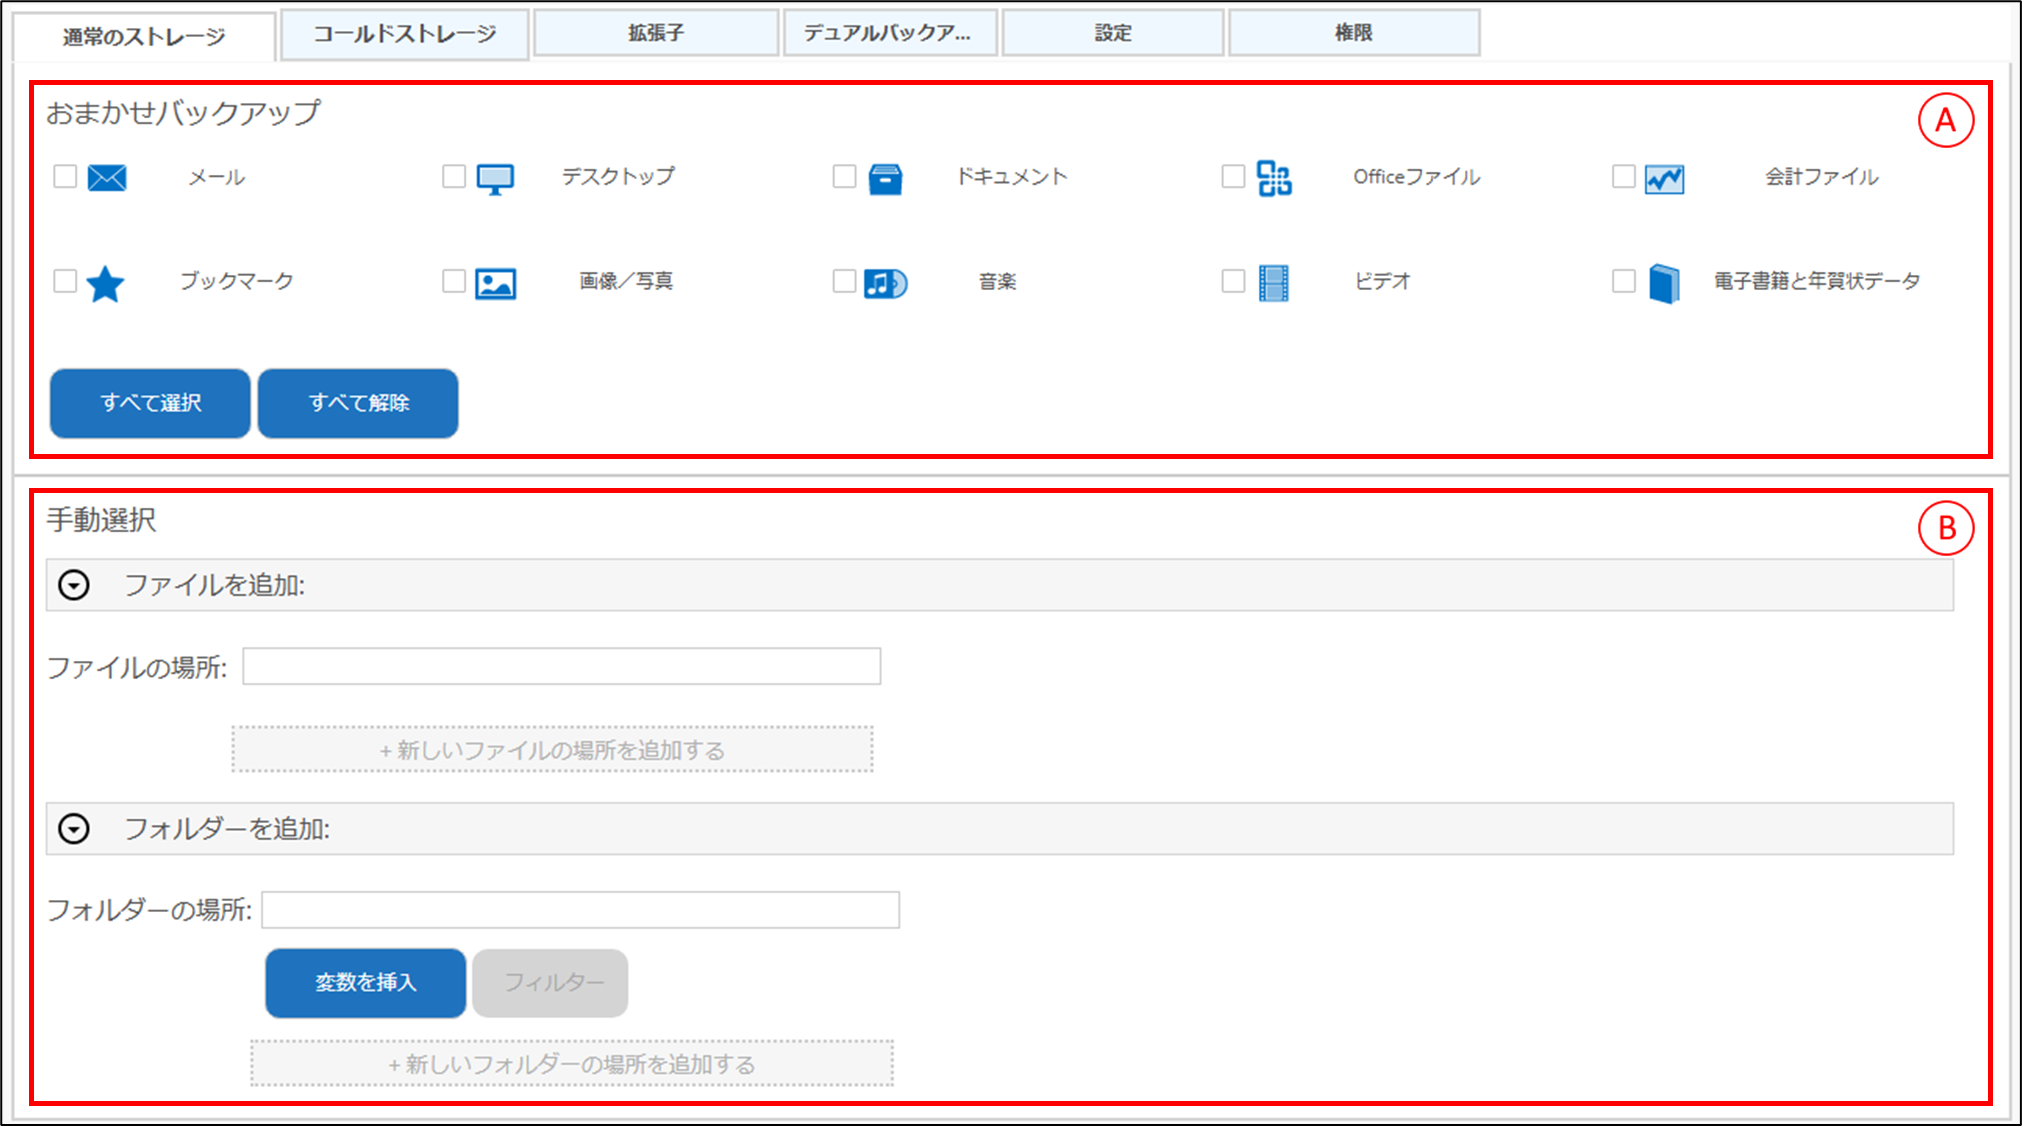The height and width of the screenshot is (1126, 2022).
Task: Click the video filmstrip icon
Action: (x=1274, y=283)
